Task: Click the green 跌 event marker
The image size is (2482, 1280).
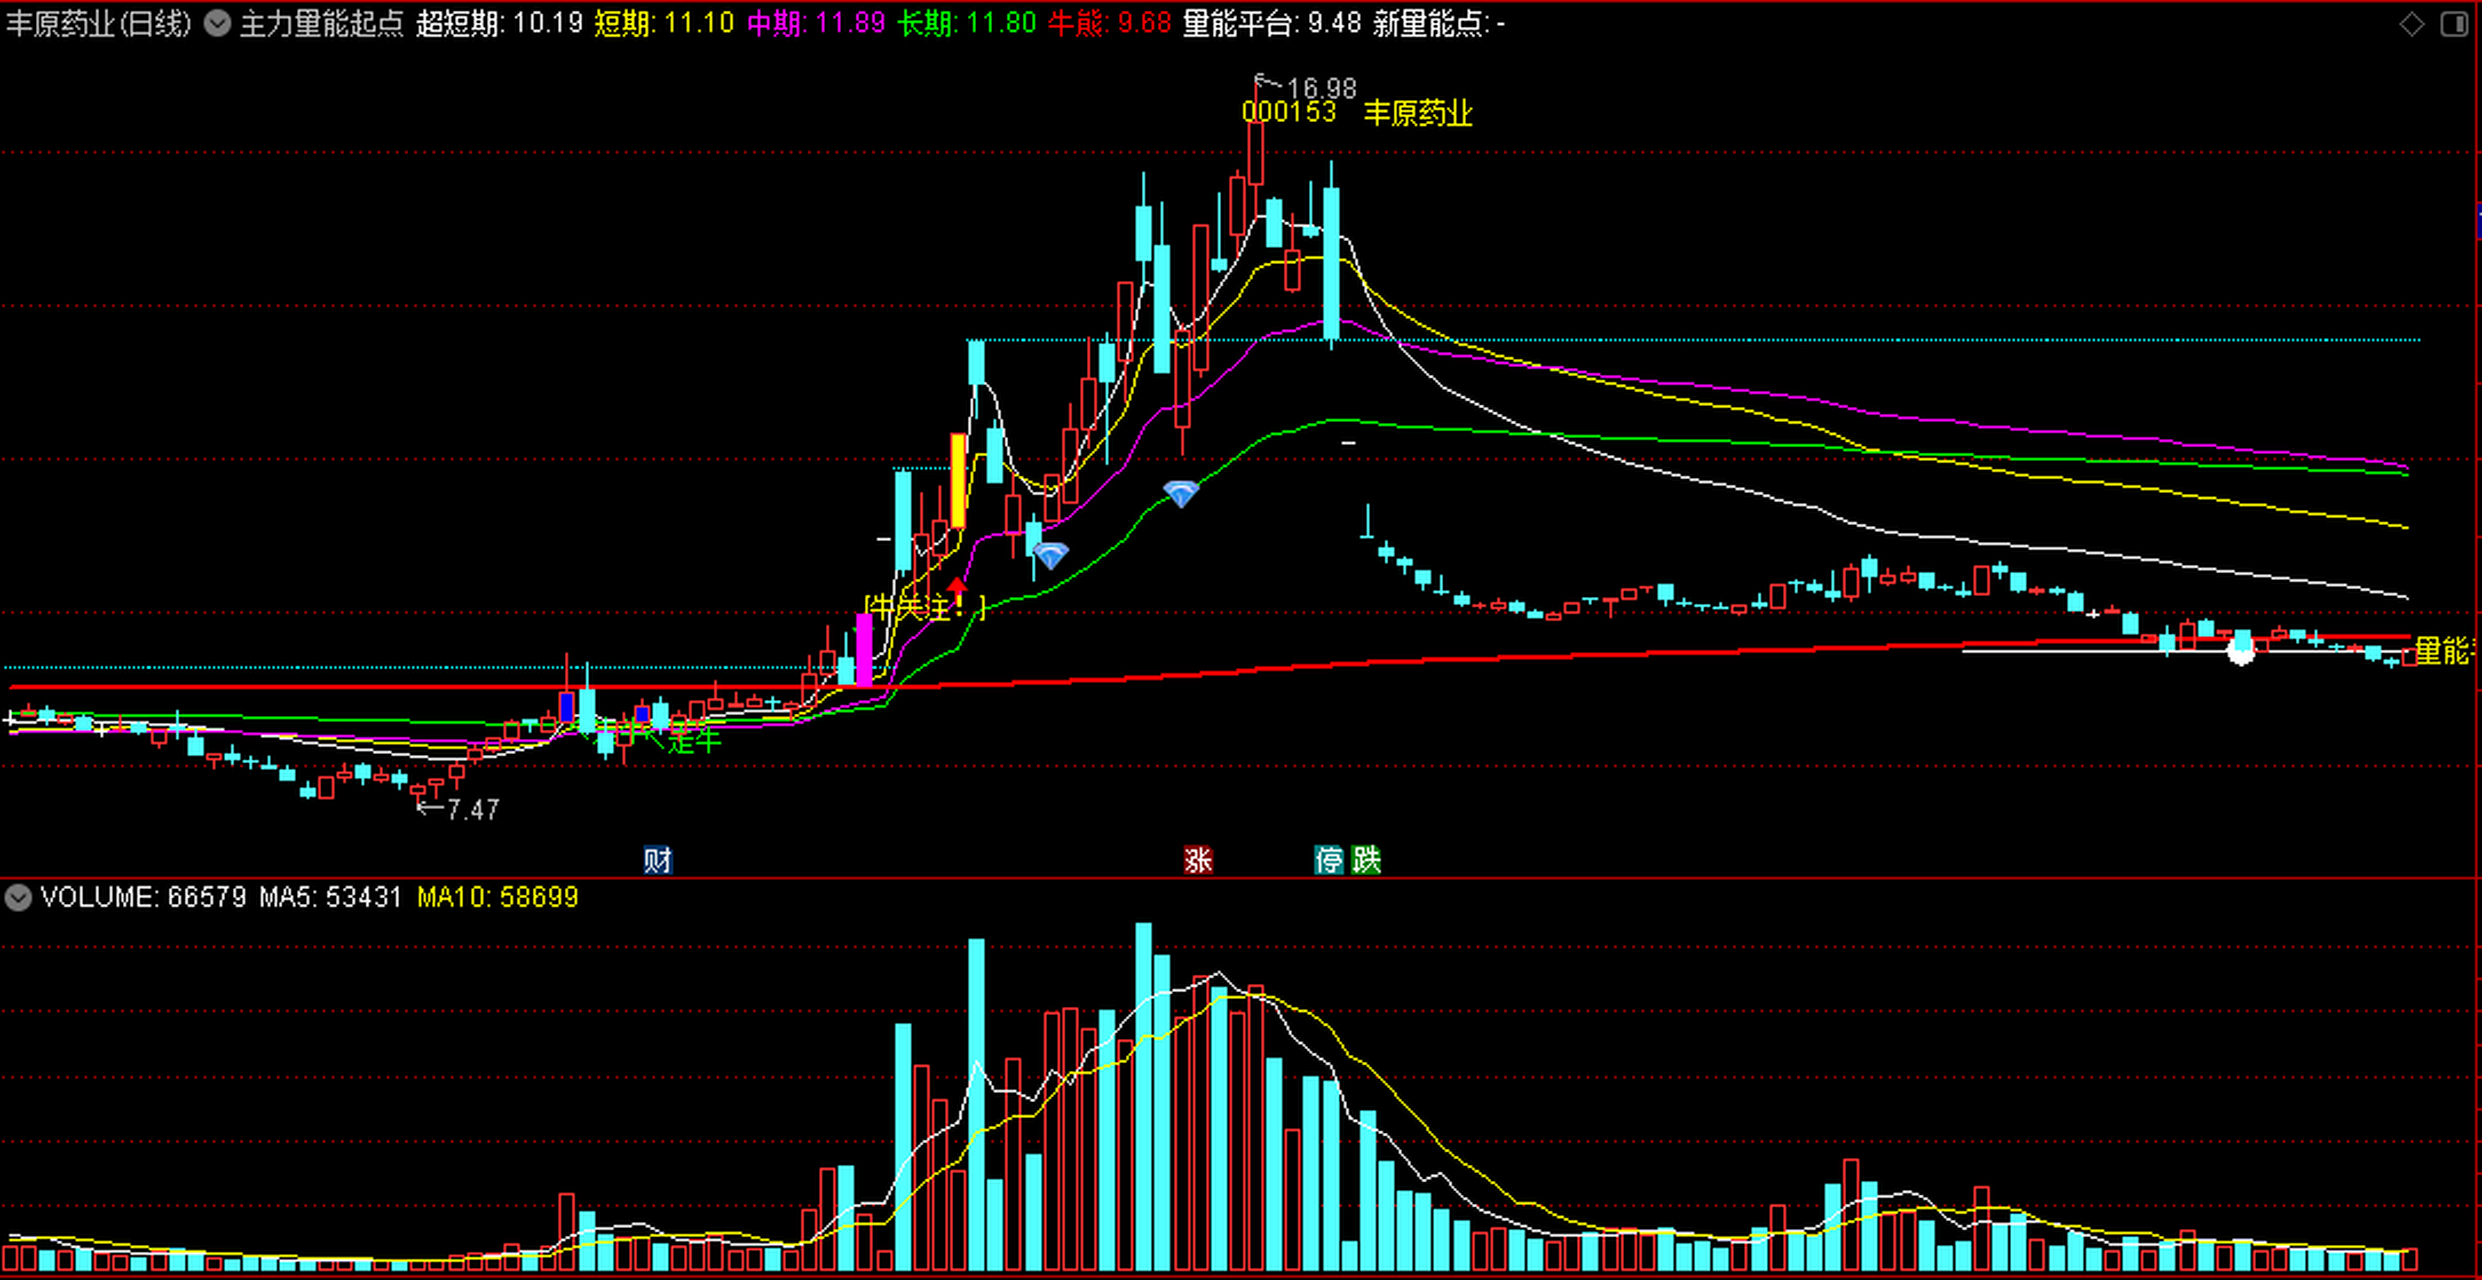Action: click(x=1365, y=860)
